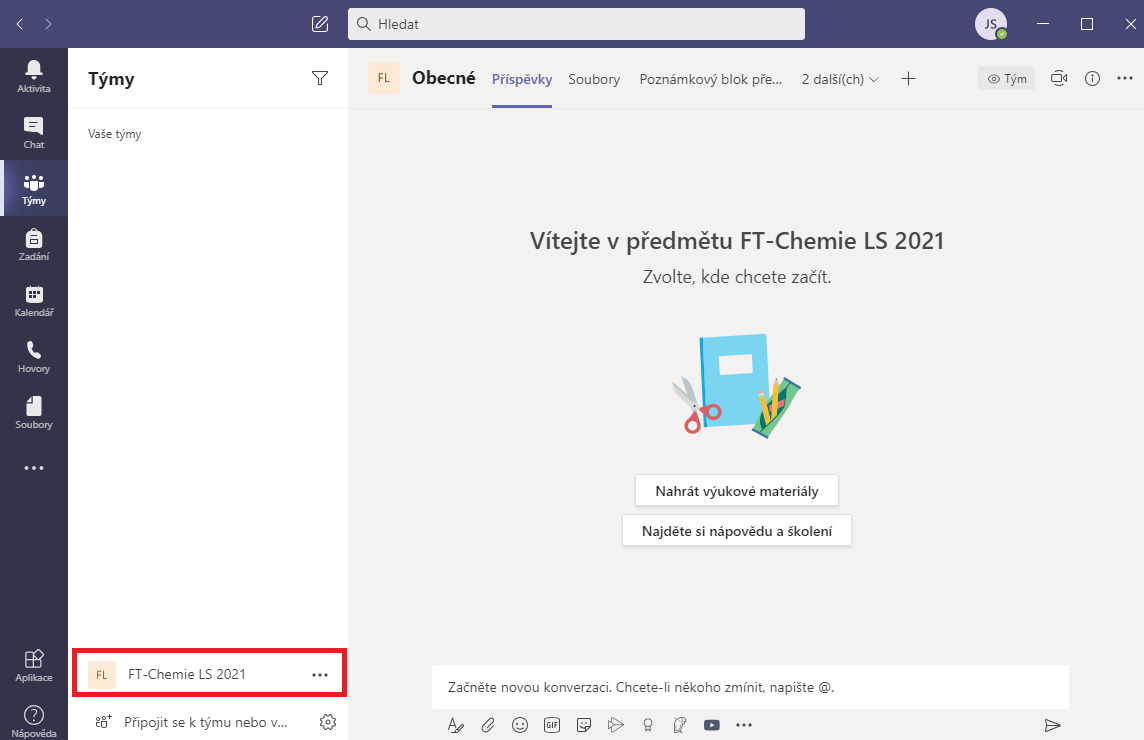Click the new conversation message field
This screenshot has width=1144, height=740.
pyautogui.click(x=750, y=688)
